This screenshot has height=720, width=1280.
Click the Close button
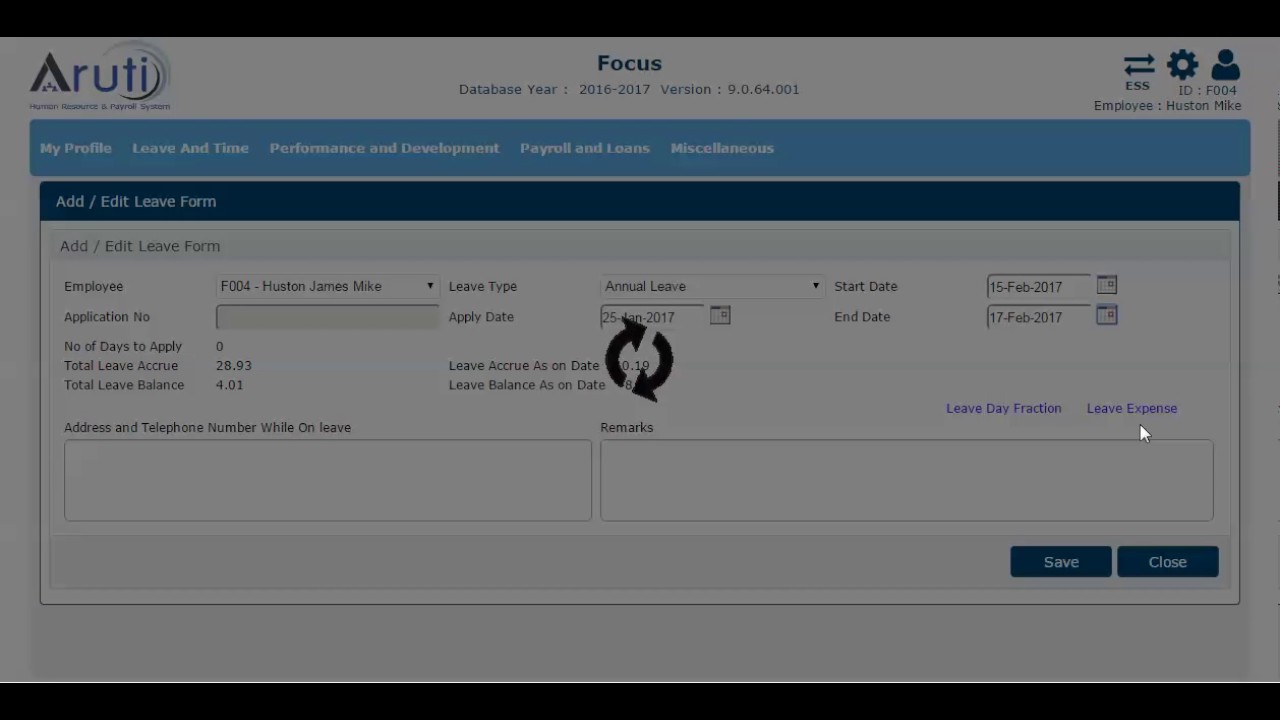tap(1167, 562)
